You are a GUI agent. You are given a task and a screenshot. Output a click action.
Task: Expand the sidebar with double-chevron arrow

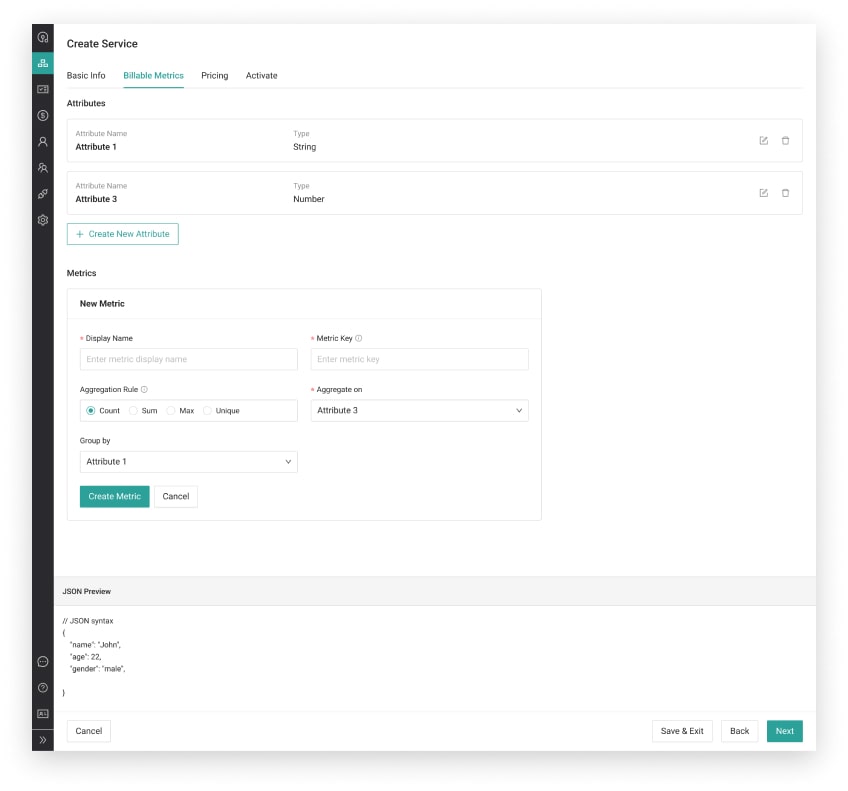[x=43, y=739]
